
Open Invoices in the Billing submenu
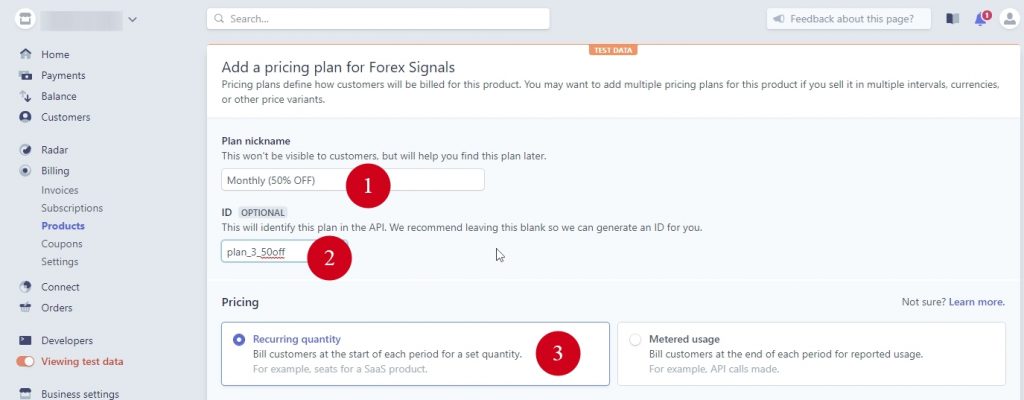60,190
